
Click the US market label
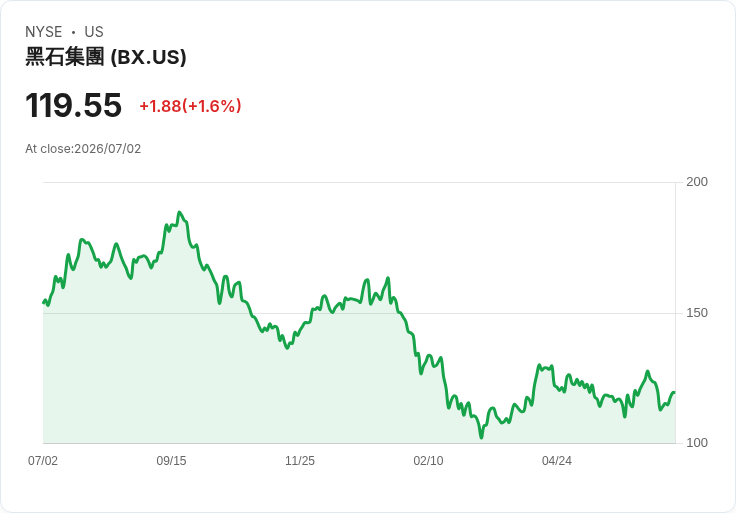click(94, 32)
